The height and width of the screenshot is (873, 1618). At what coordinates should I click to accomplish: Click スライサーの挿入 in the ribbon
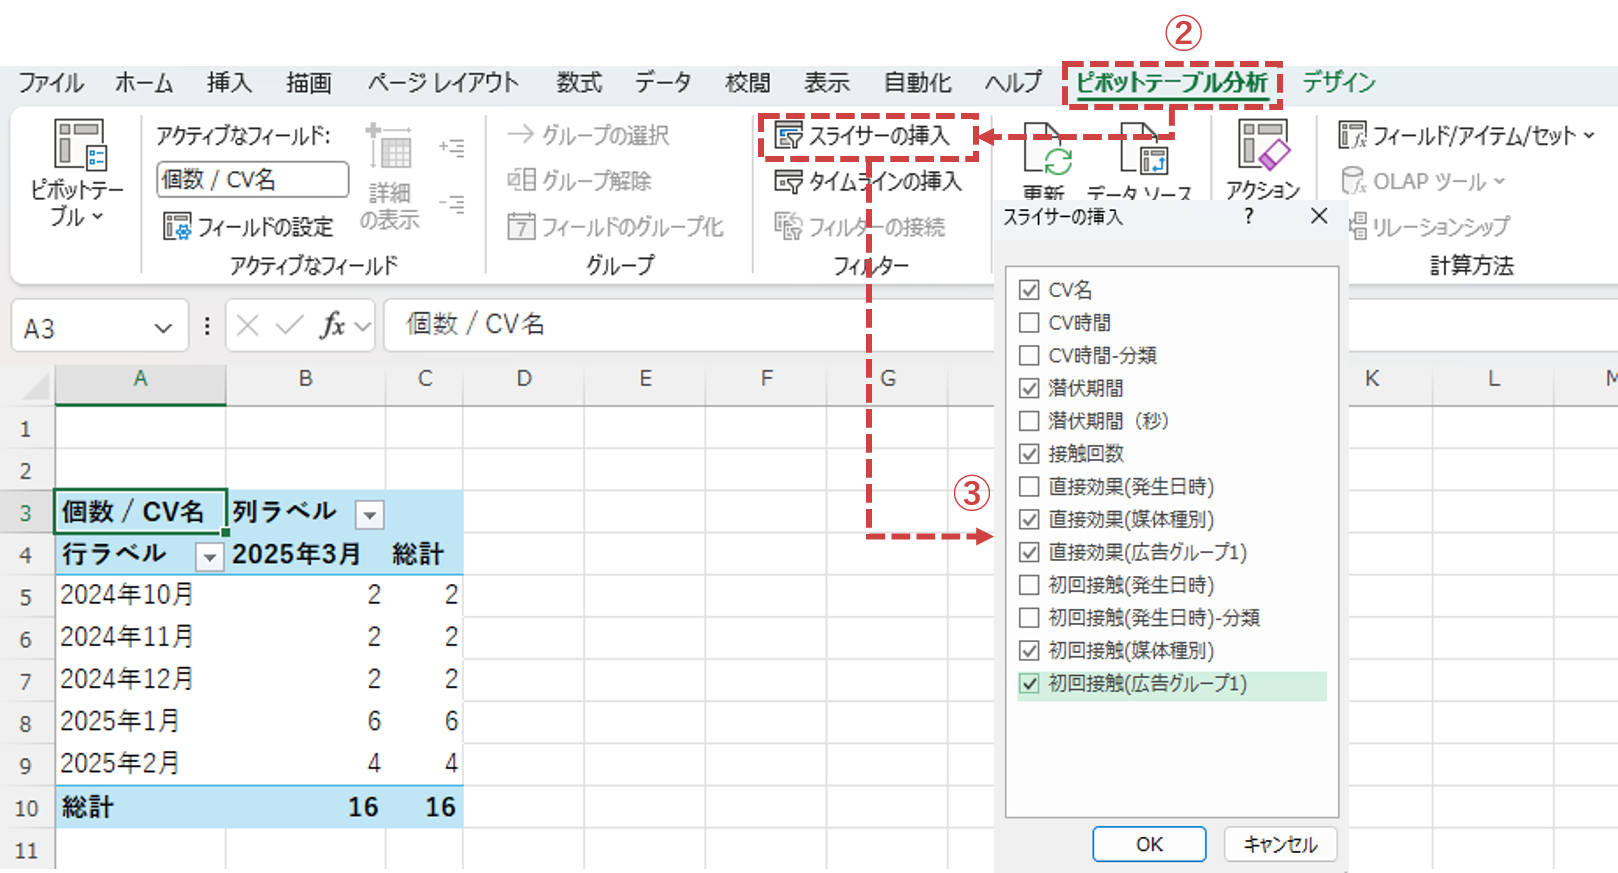click(863, 135)
